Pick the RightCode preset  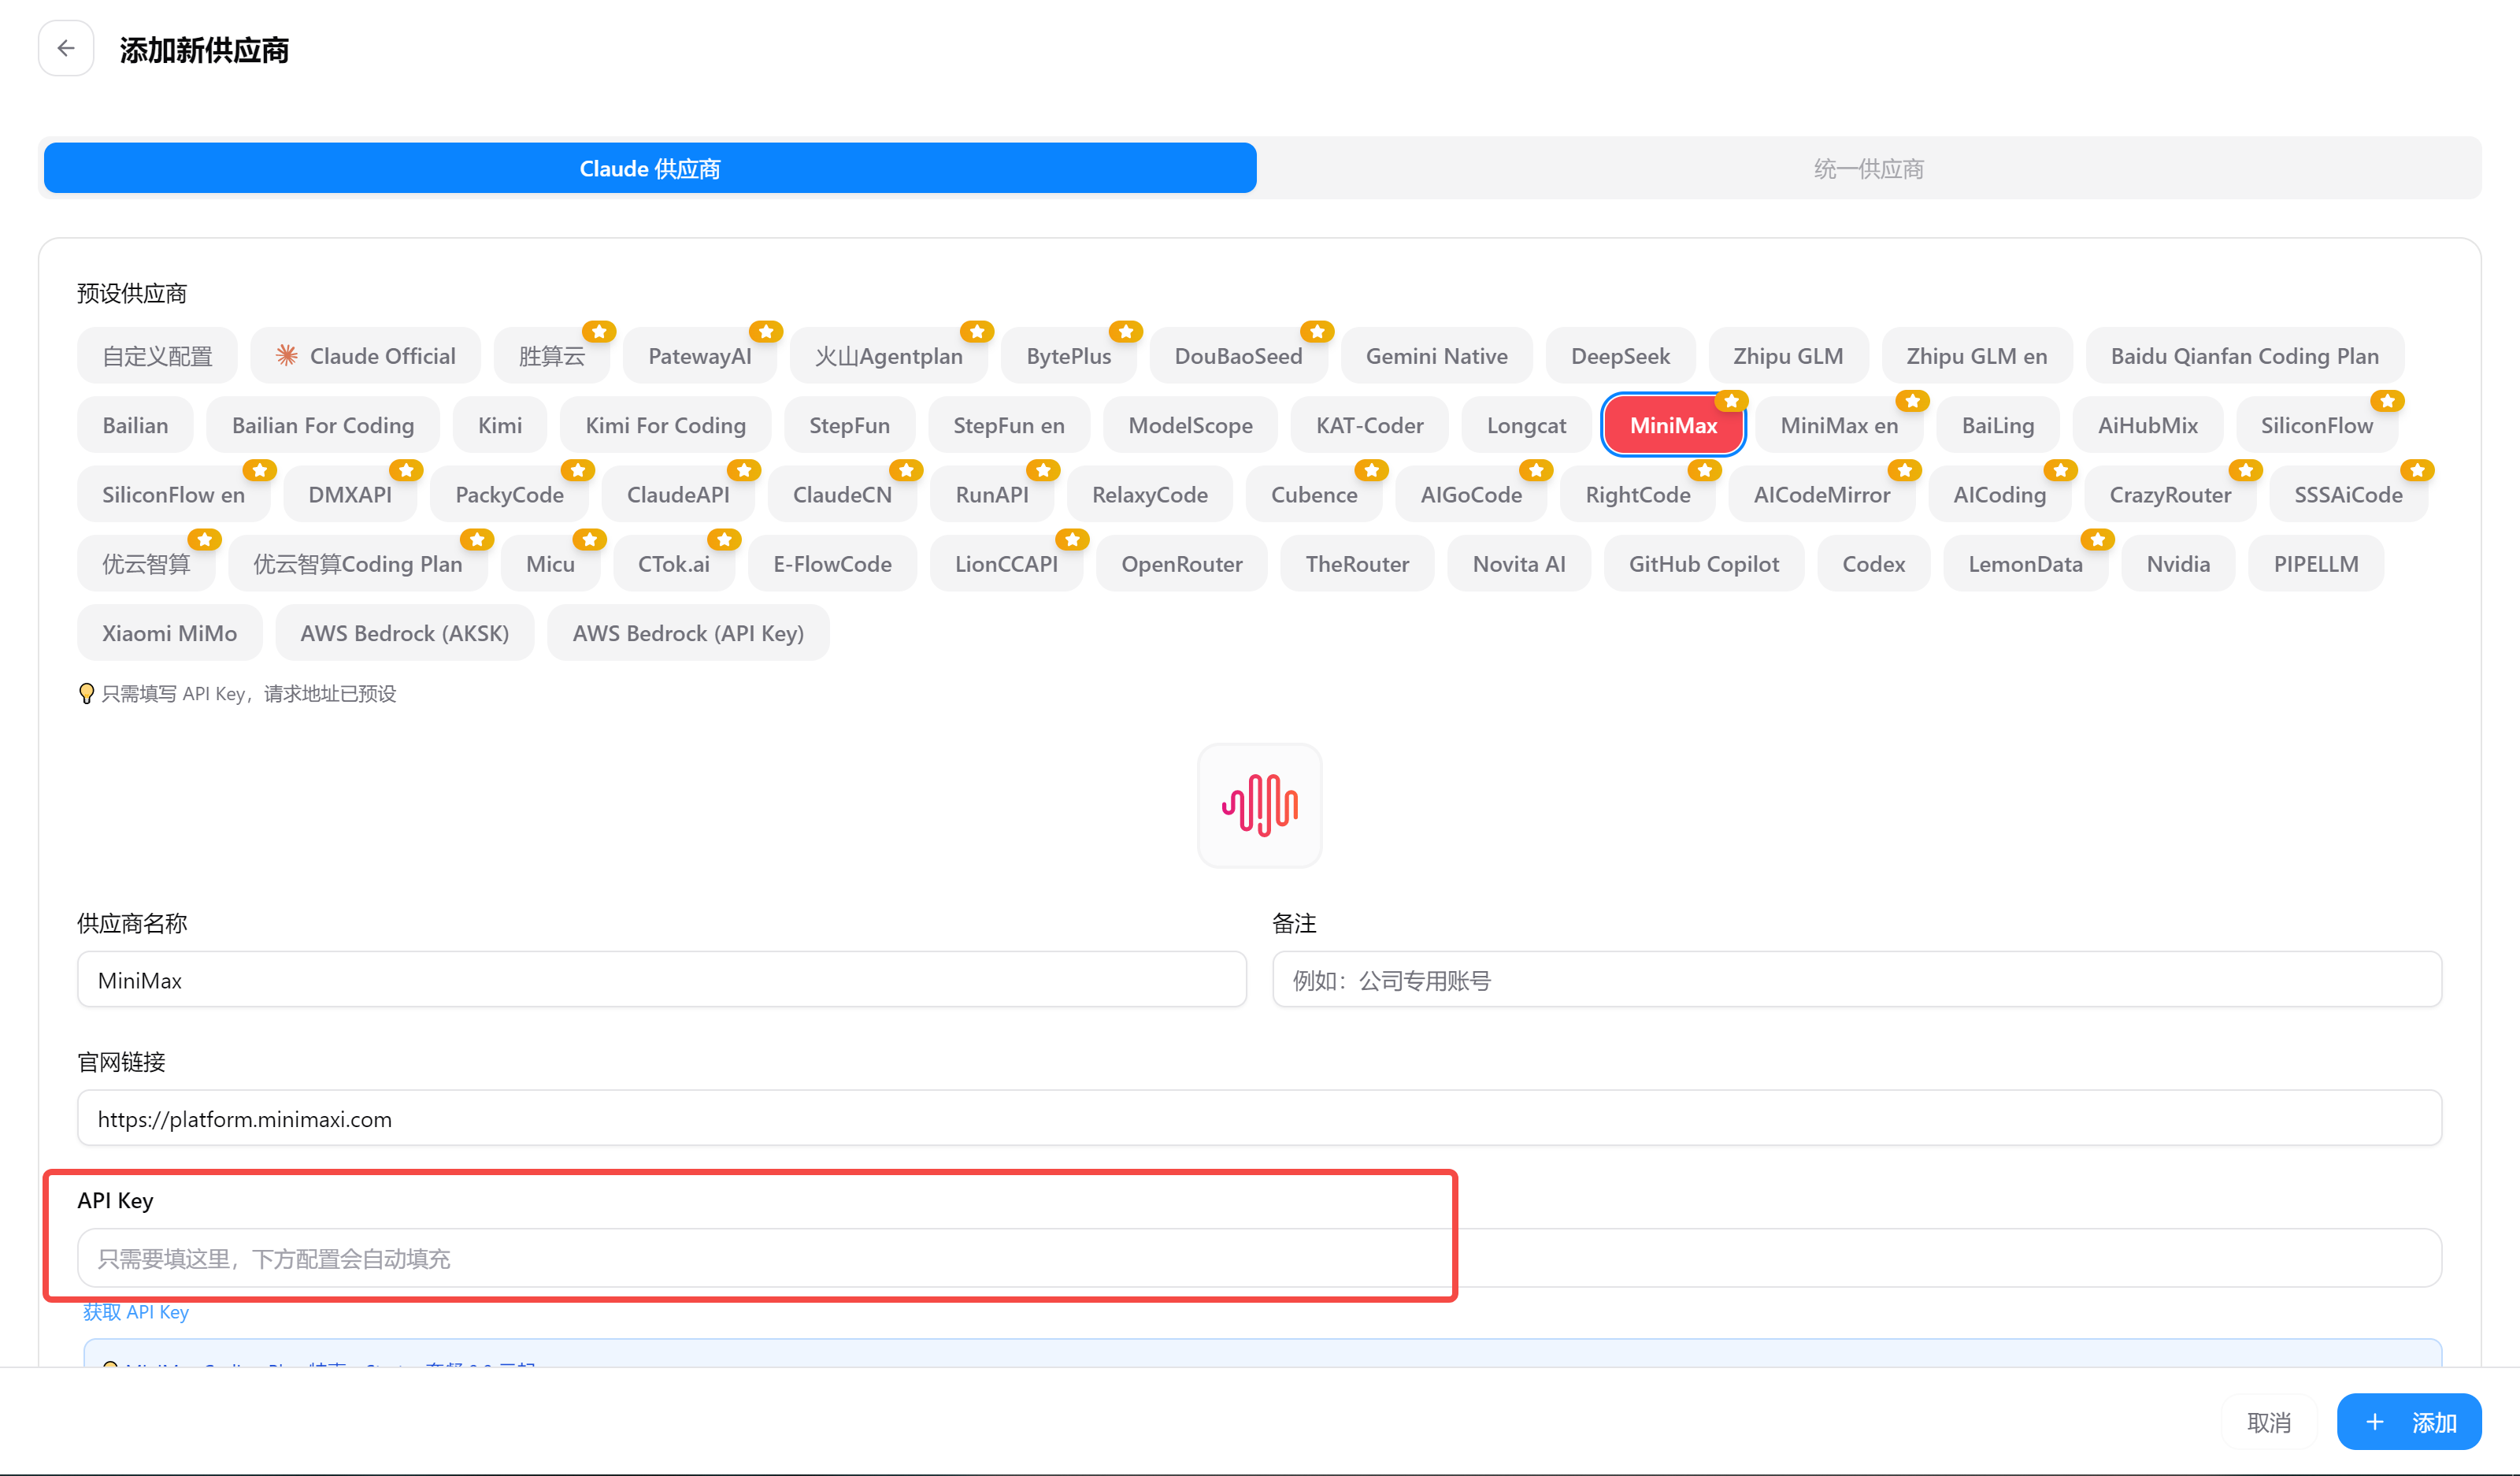coord(1638,494)
